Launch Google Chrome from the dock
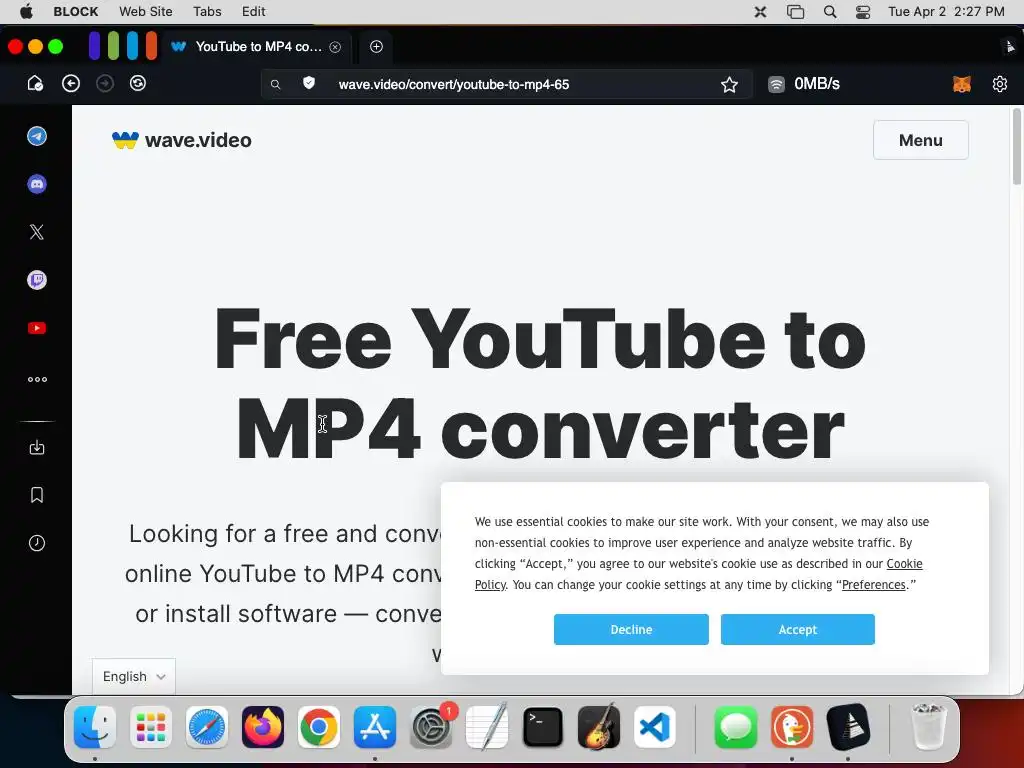 pos(319,727)
